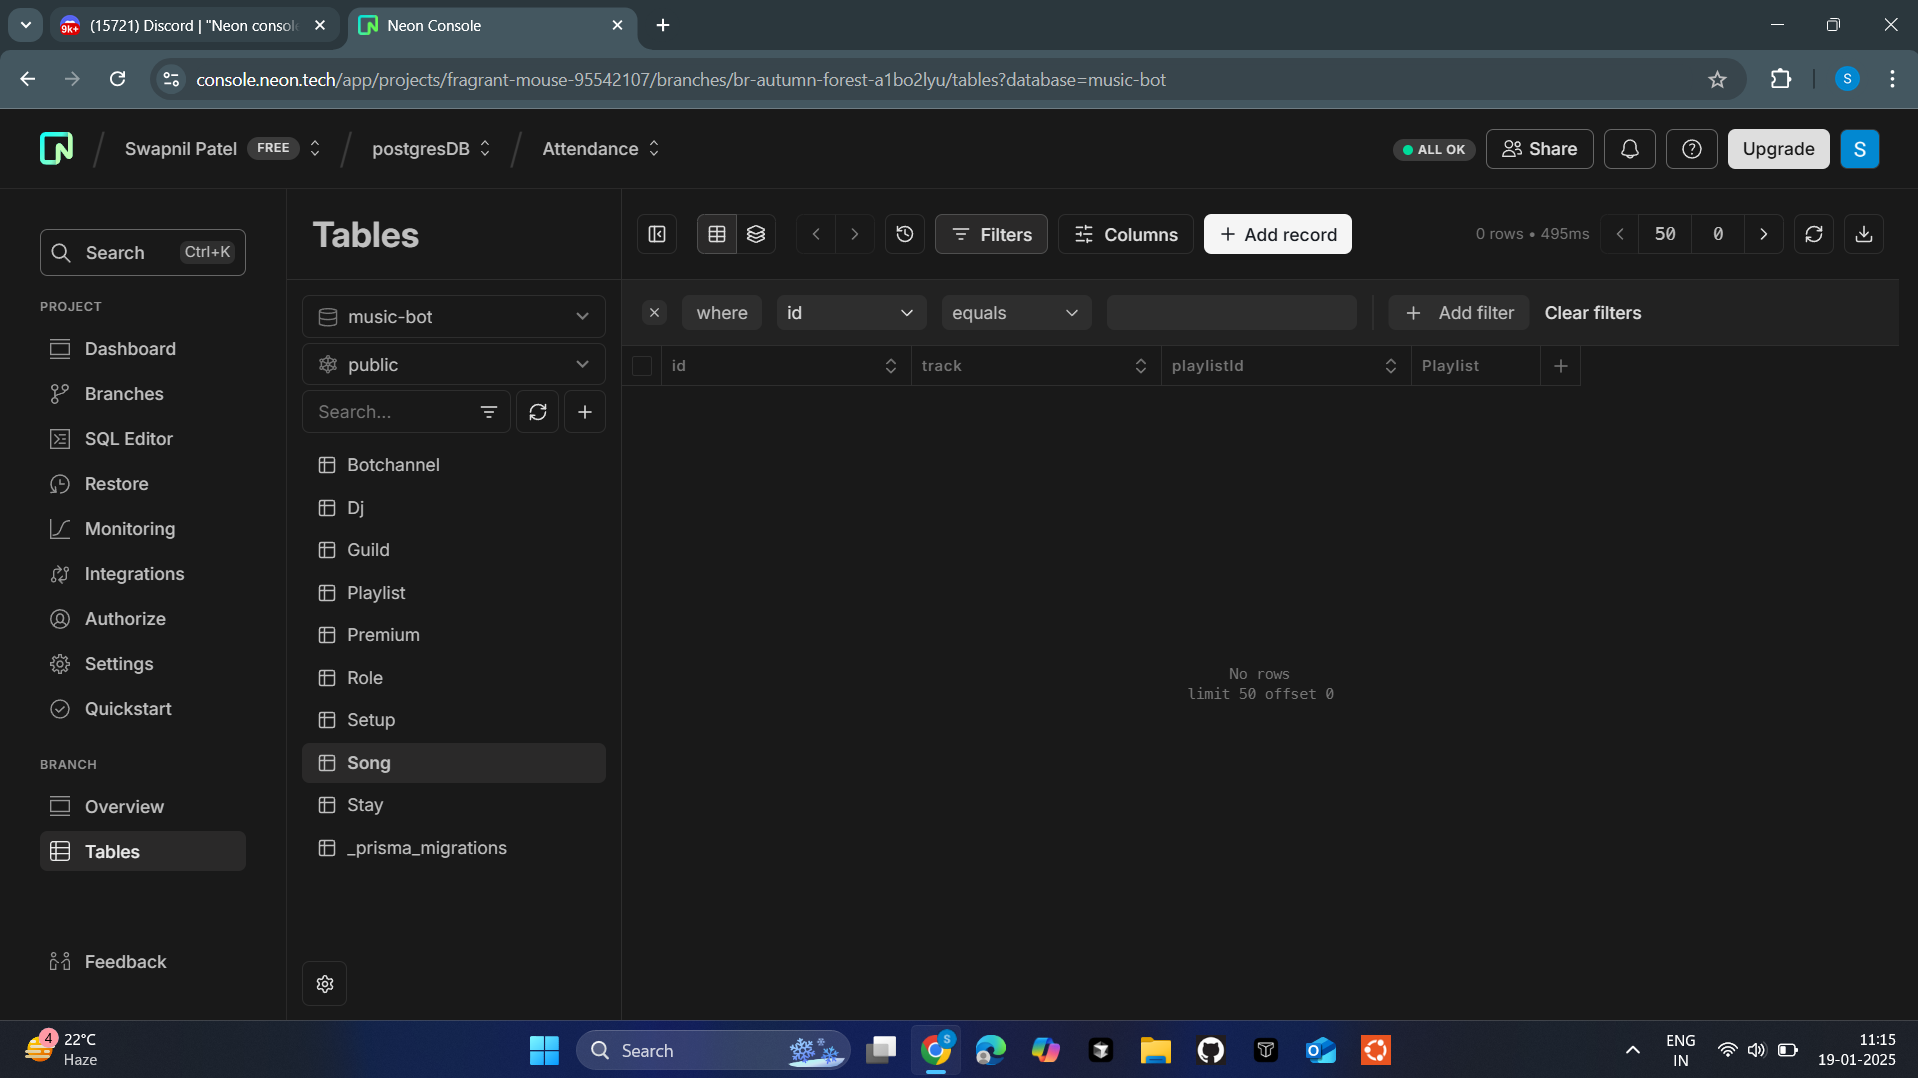Open GitHub Desktop from taskbar

(1211, 1050)
